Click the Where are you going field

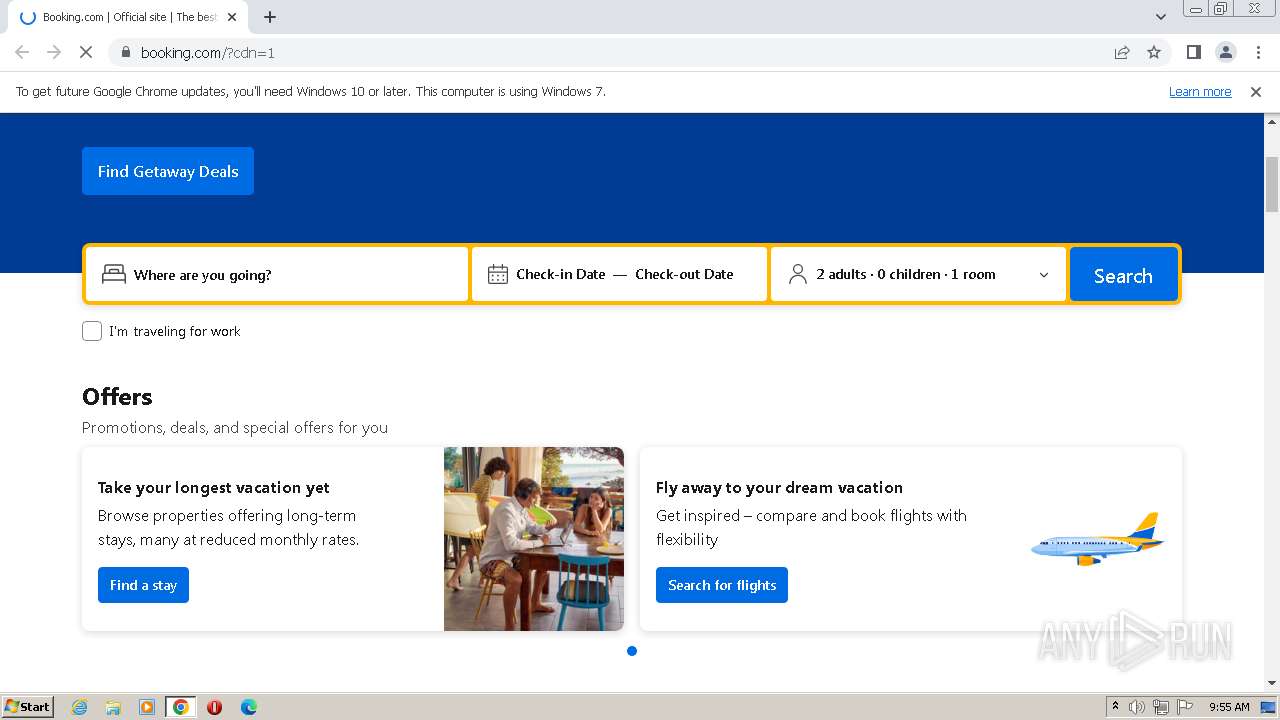(277, 274)
